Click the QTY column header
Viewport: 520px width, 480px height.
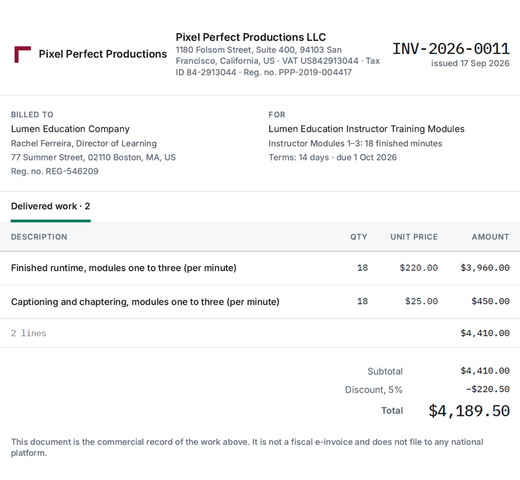359,237
